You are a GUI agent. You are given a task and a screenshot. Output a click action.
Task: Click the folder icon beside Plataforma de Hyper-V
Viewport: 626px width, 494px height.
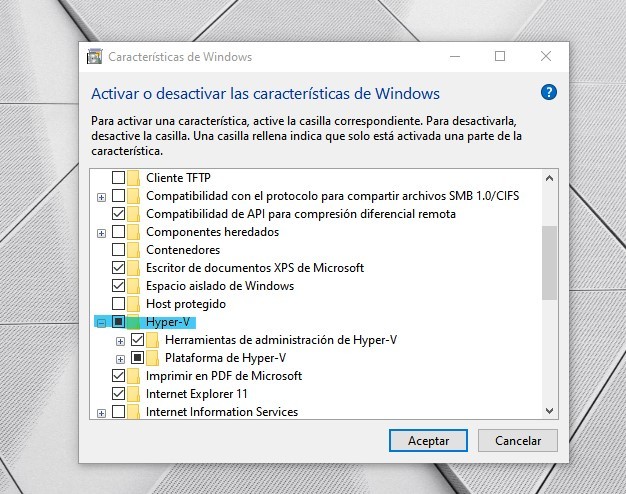153,358
